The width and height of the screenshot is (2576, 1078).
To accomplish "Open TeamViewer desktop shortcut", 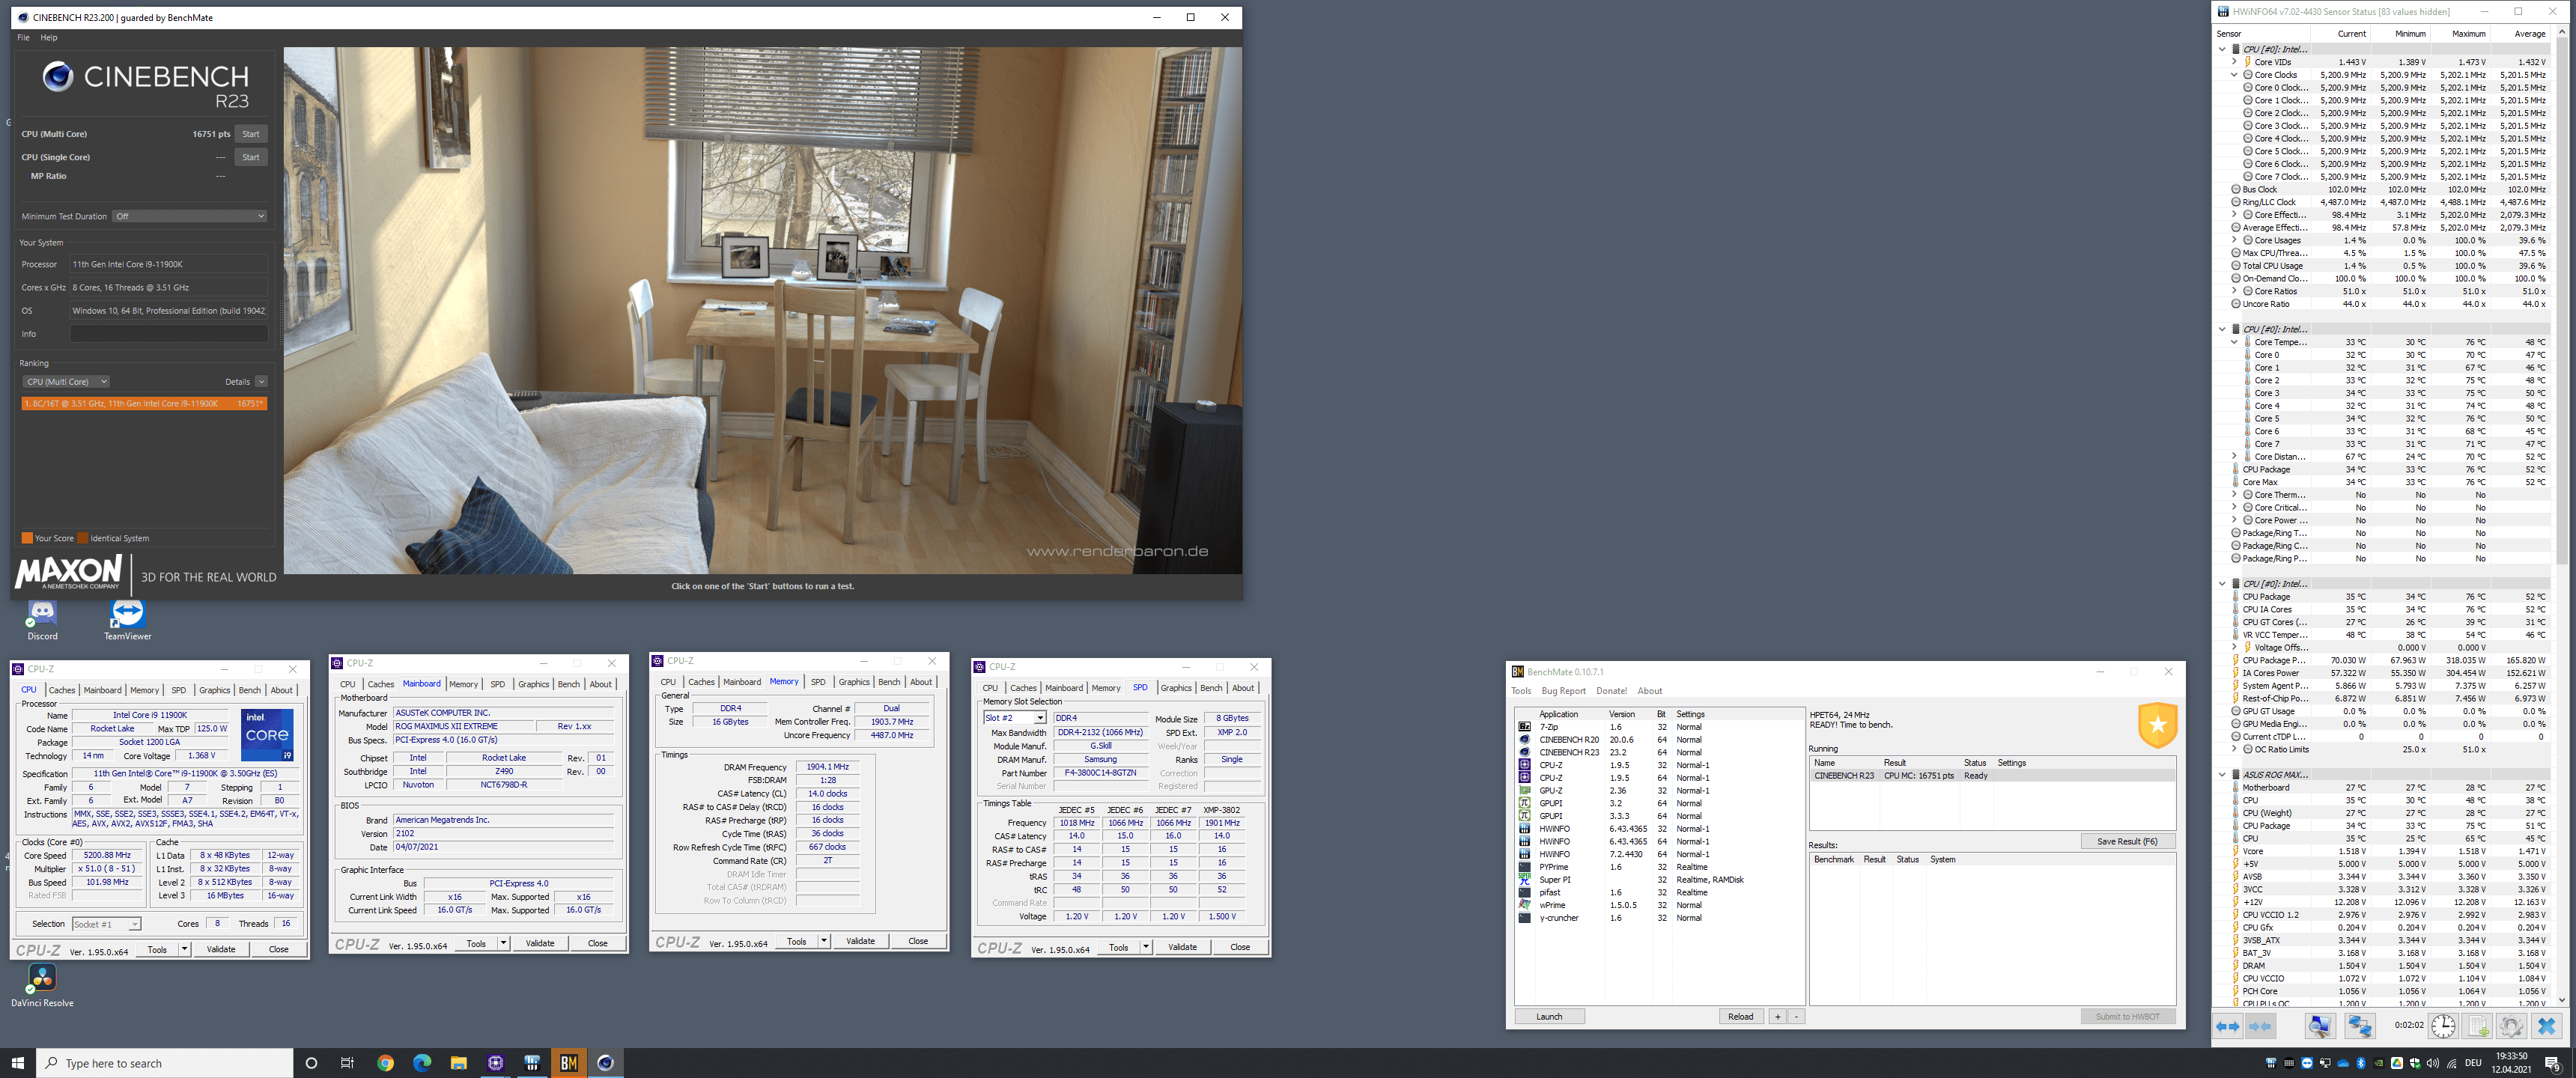I will pos(128,620).
